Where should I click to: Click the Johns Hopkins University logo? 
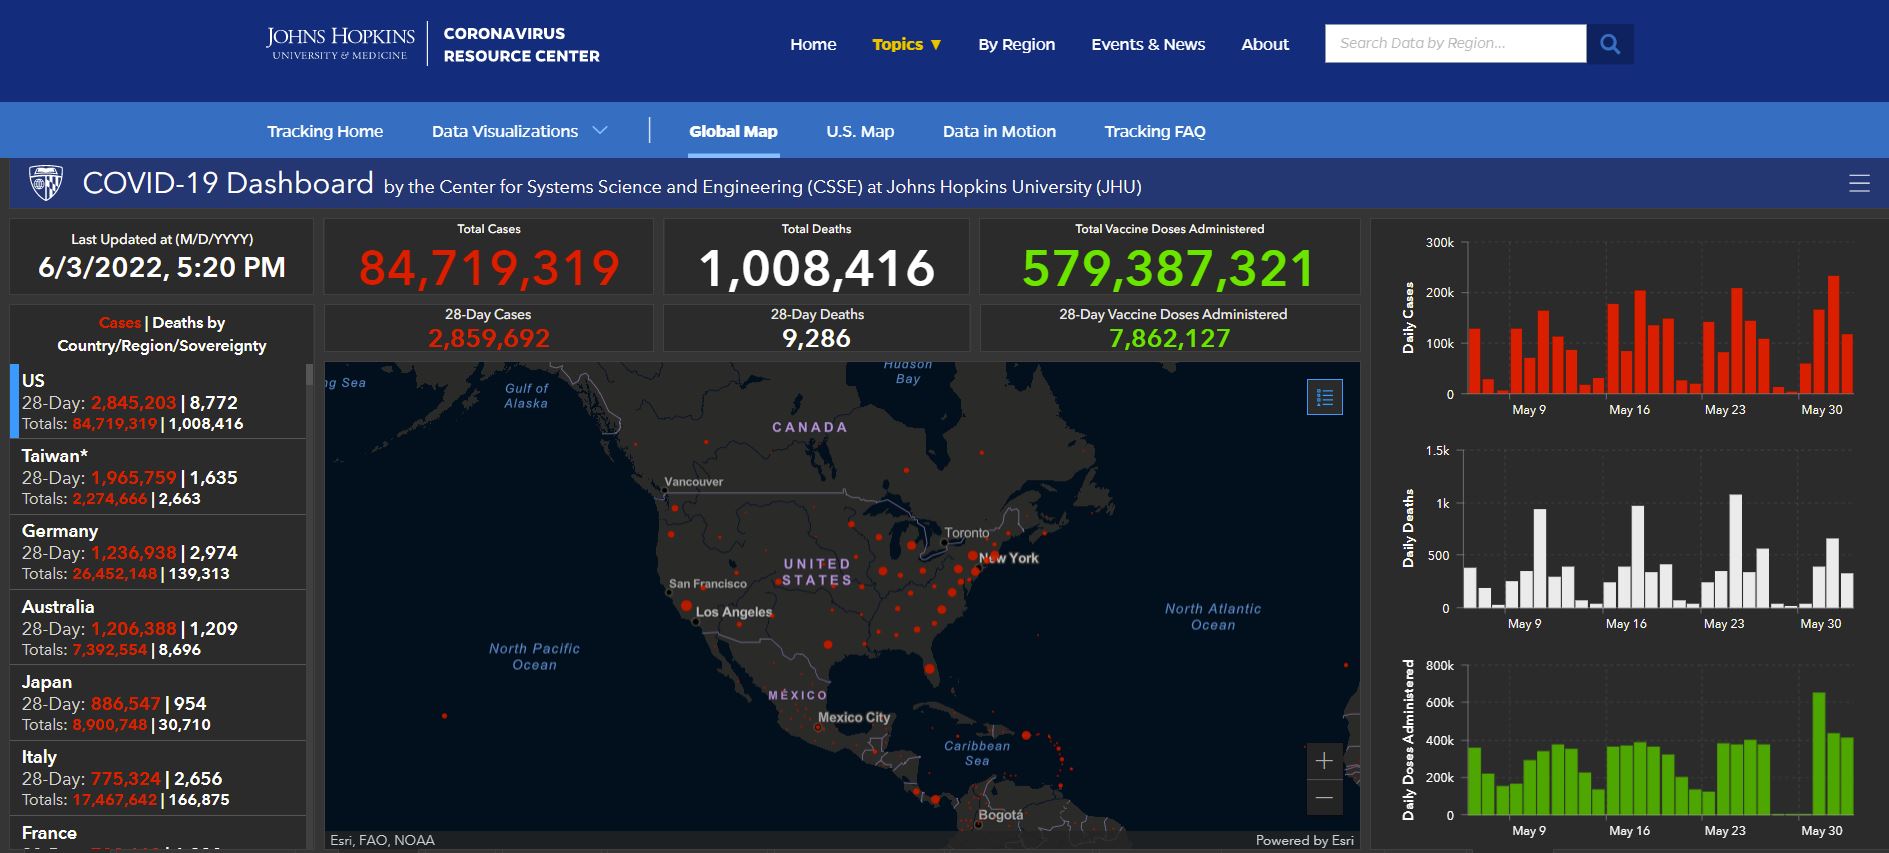[340, 43]
